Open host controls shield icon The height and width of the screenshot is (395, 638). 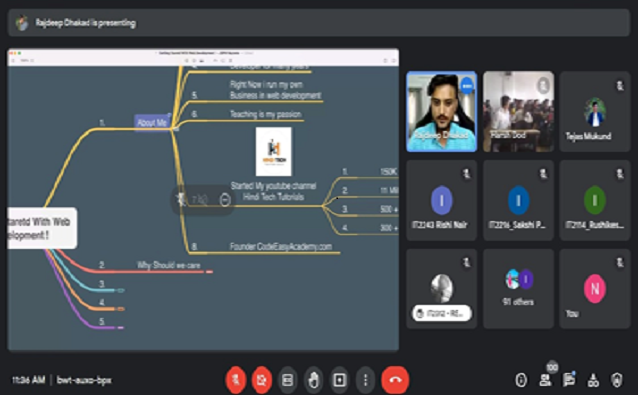tap(617, 380)
